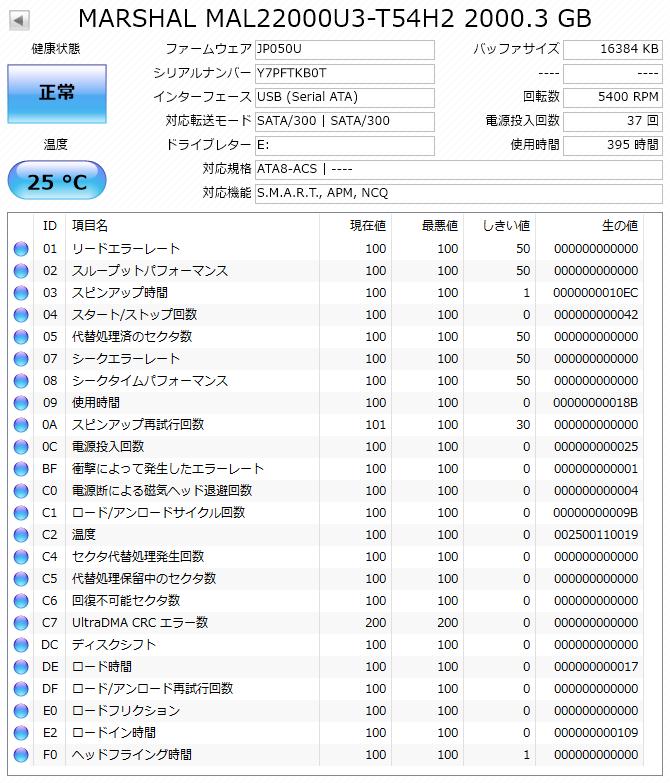Click the blue status orb for リードエラーレート
The image size is (670, 783).
[x=20, y=249]
